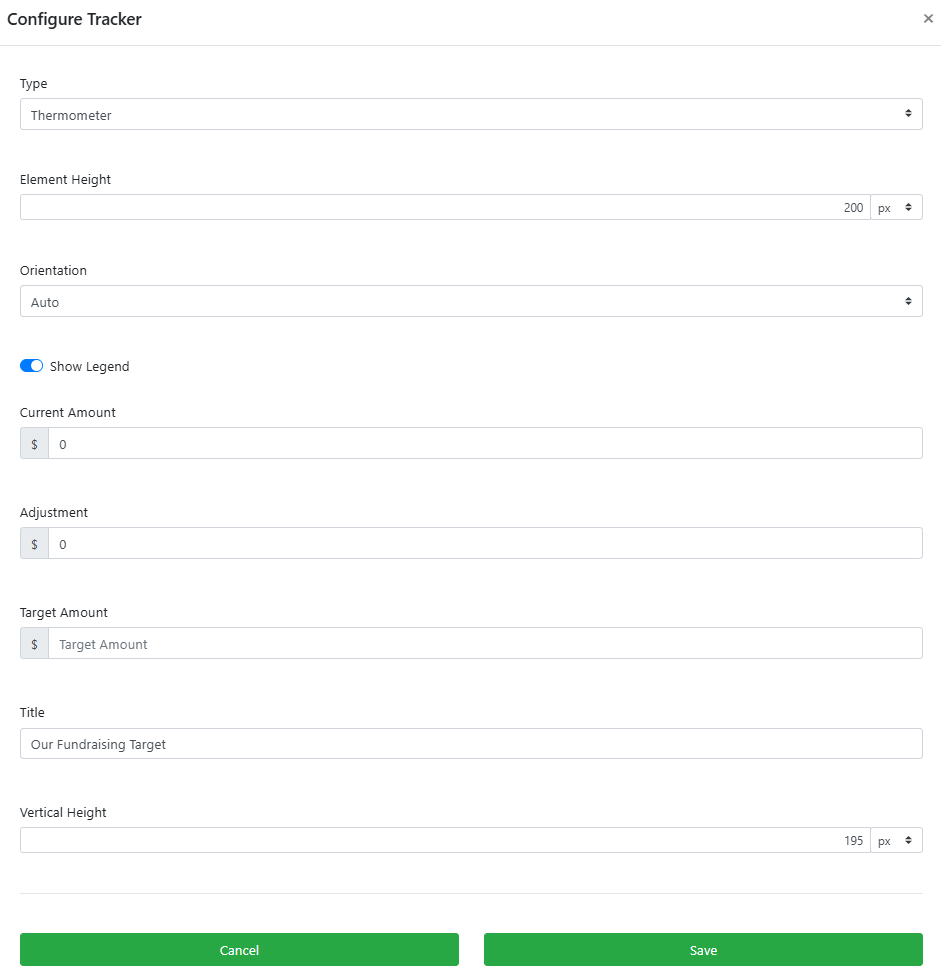Click the dollar icon beside Adjustment

coord(34,543)
